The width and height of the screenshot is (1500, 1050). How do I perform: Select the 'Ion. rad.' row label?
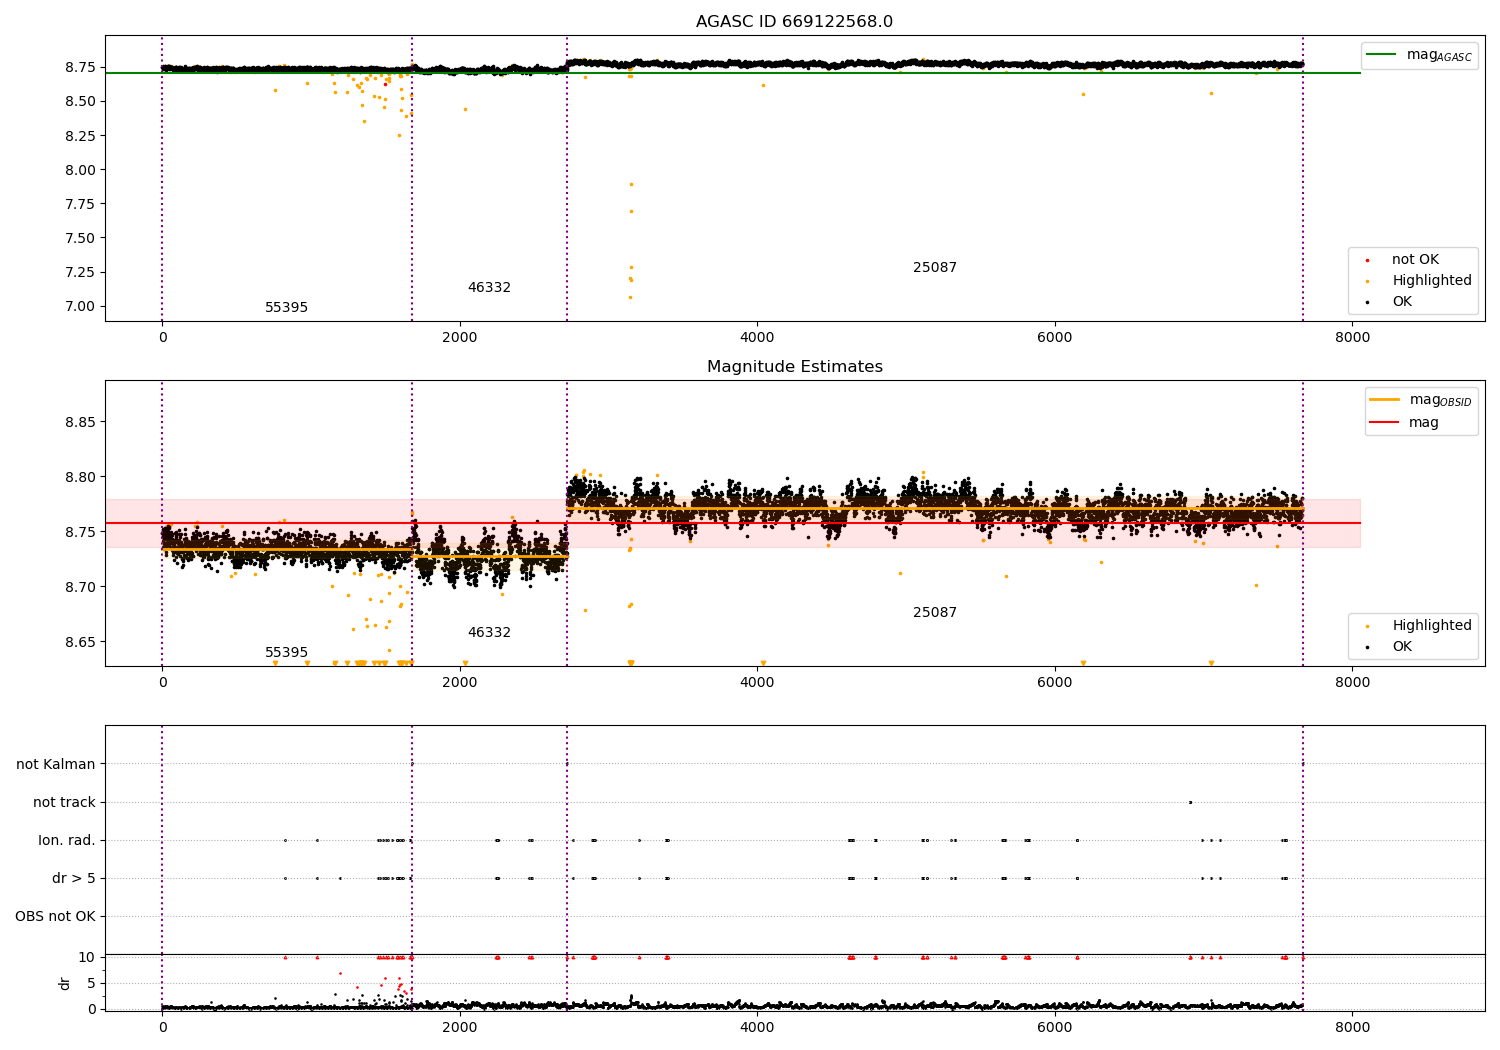pyautogui.click(x=67, y=841)
